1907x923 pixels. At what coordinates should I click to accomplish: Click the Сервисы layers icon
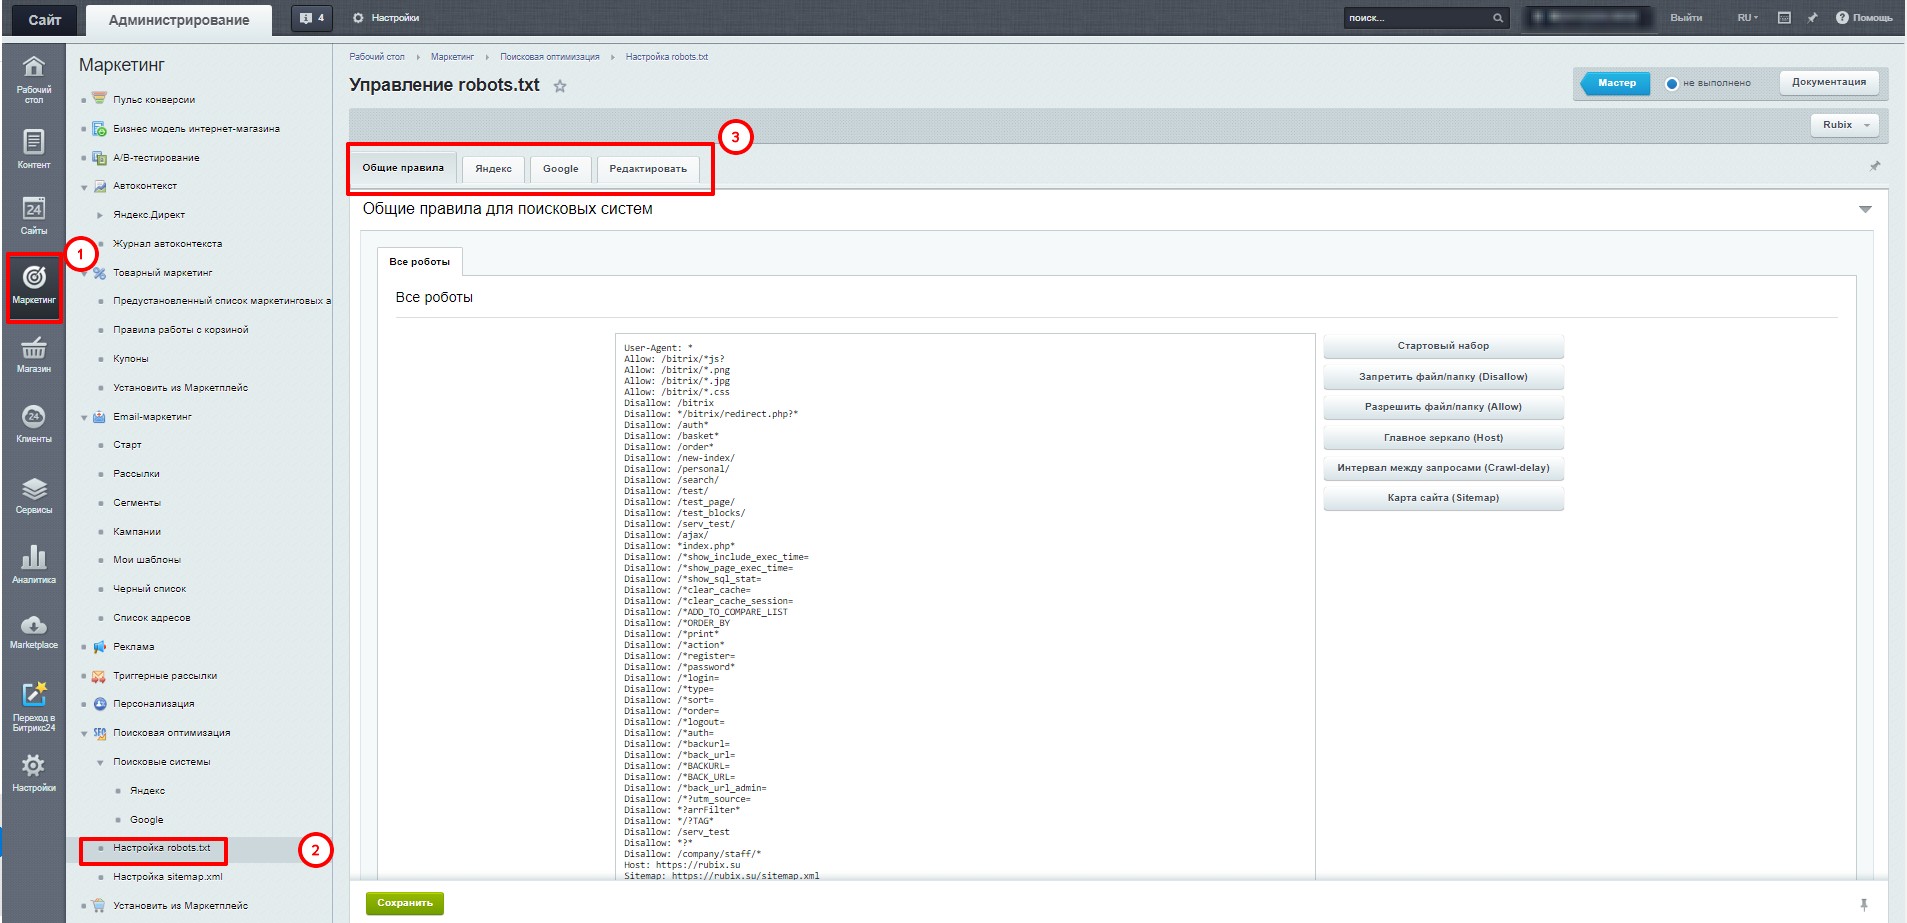(x=33, y=494)
